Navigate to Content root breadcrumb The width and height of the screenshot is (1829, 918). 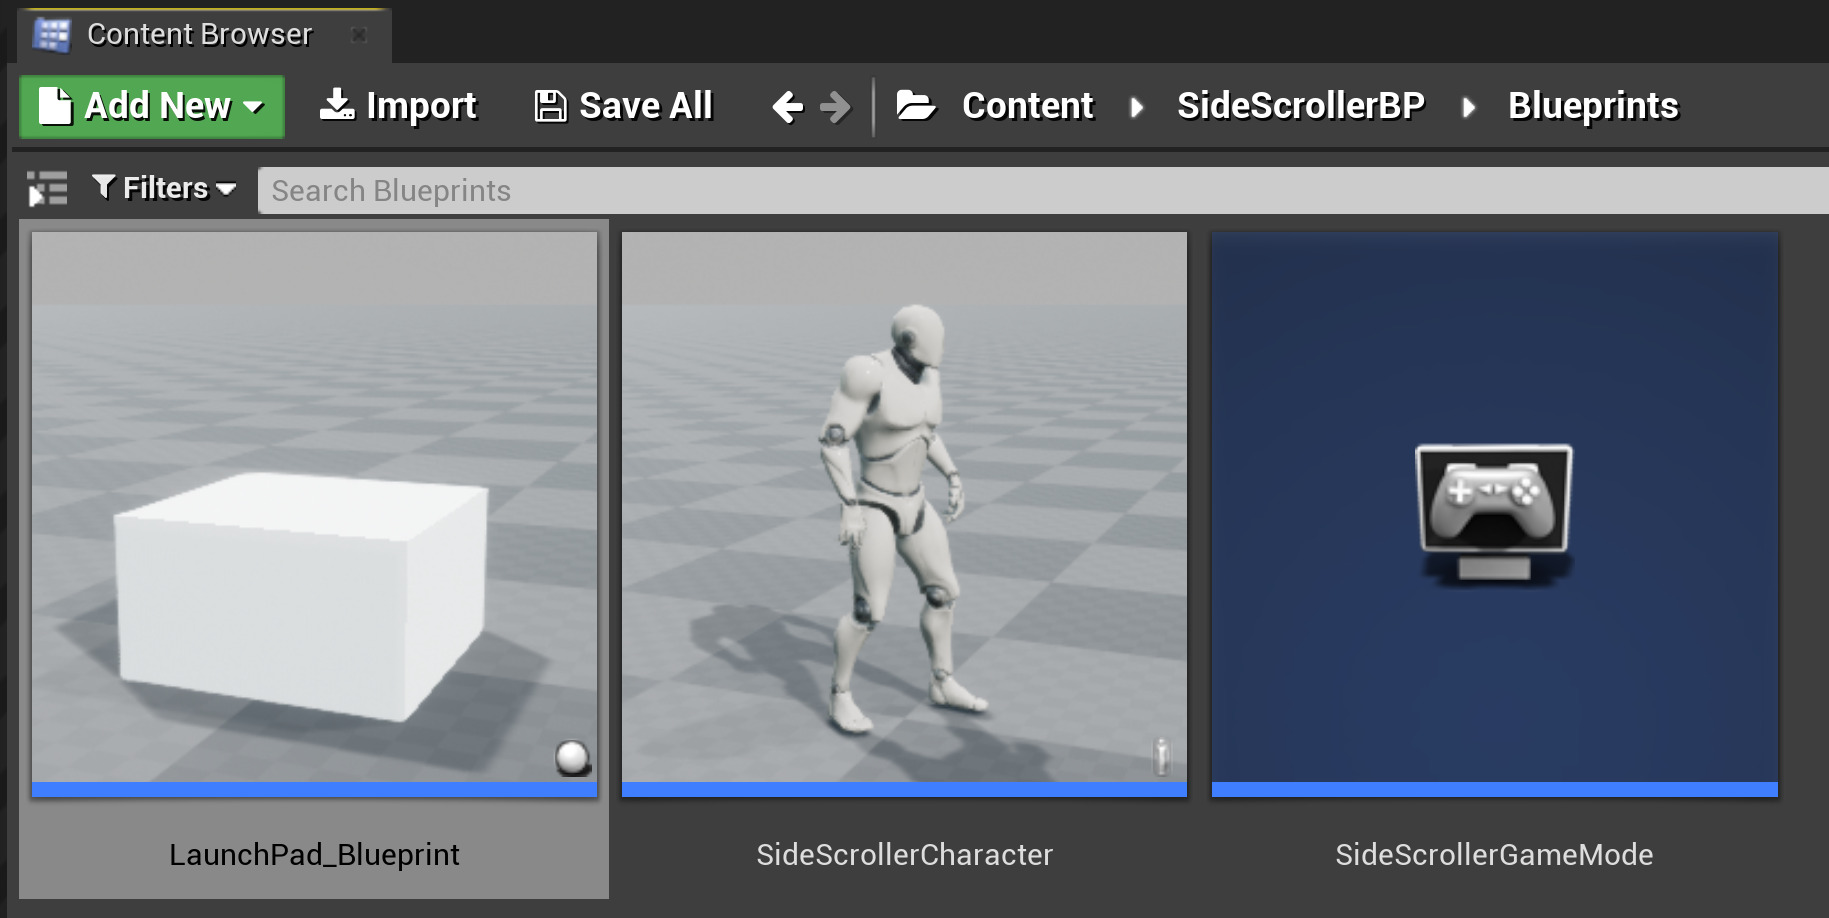pos(1027,106)
